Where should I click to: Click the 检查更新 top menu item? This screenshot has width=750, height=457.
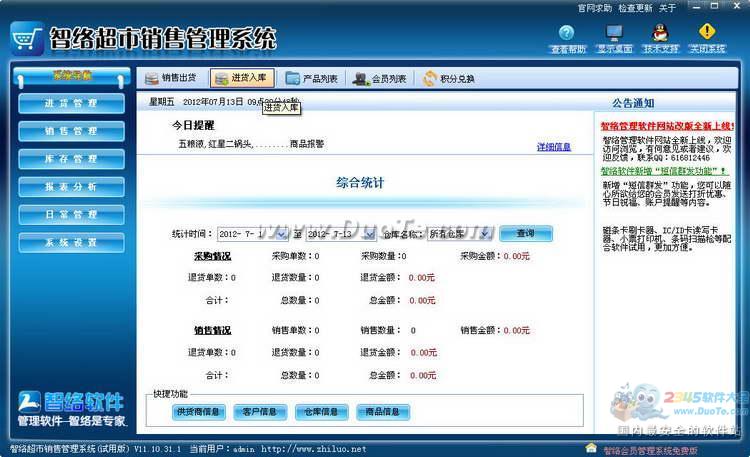(635, 8)
